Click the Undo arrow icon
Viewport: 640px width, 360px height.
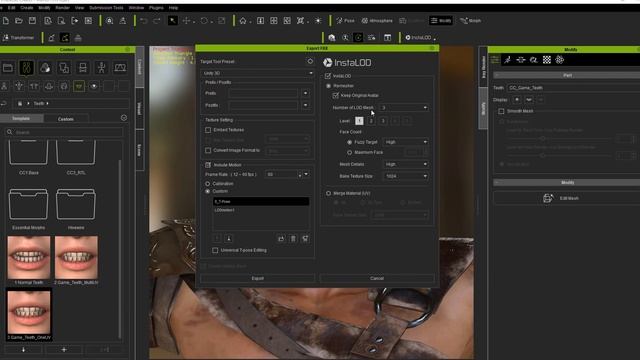(x=143, y=20)
